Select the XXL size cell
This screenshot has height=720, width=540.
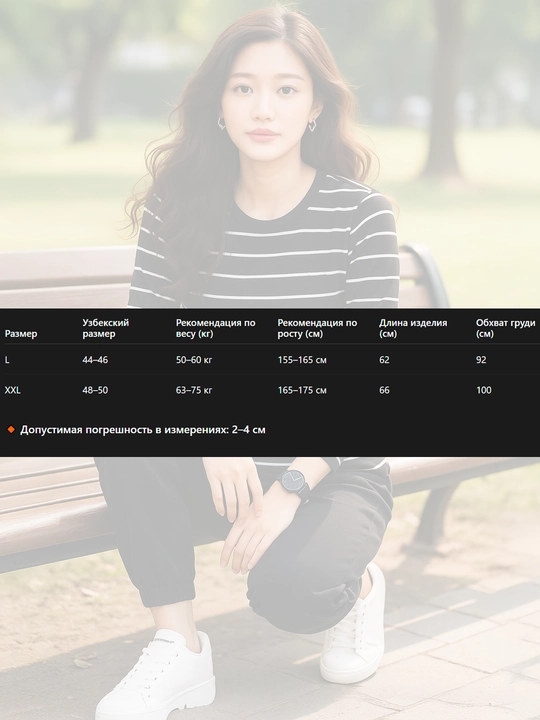click(x=12, y=390)
